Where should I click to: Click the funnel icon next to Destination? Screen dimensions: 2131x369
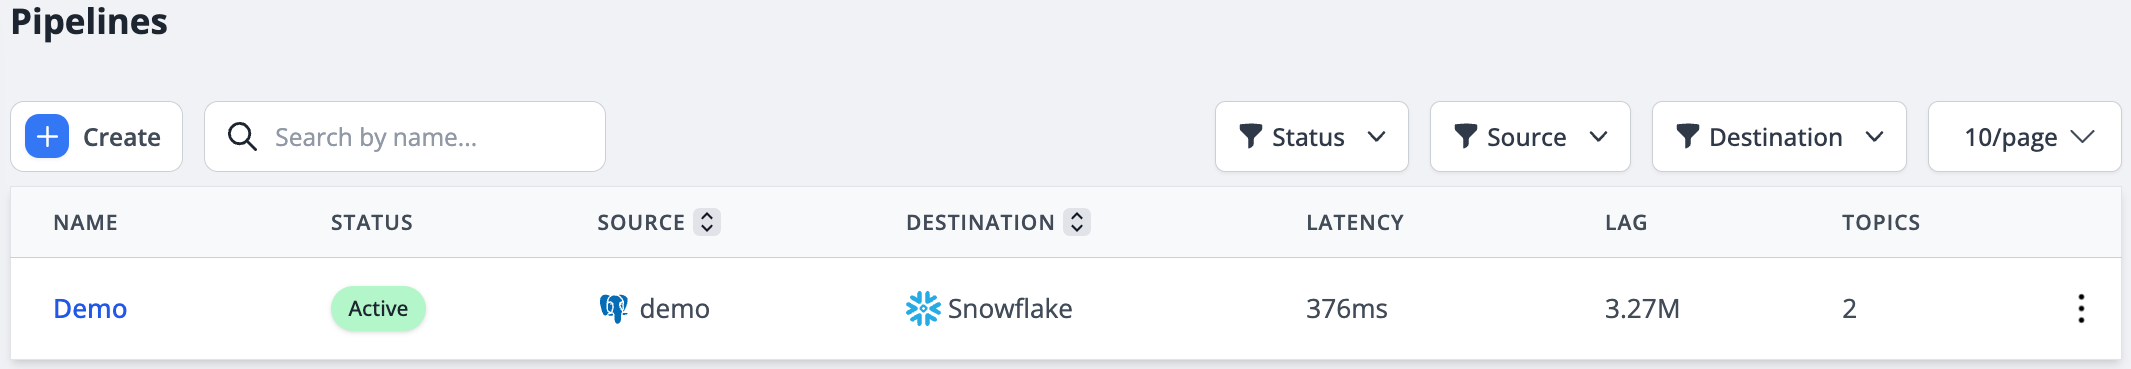coord(1687,136)
